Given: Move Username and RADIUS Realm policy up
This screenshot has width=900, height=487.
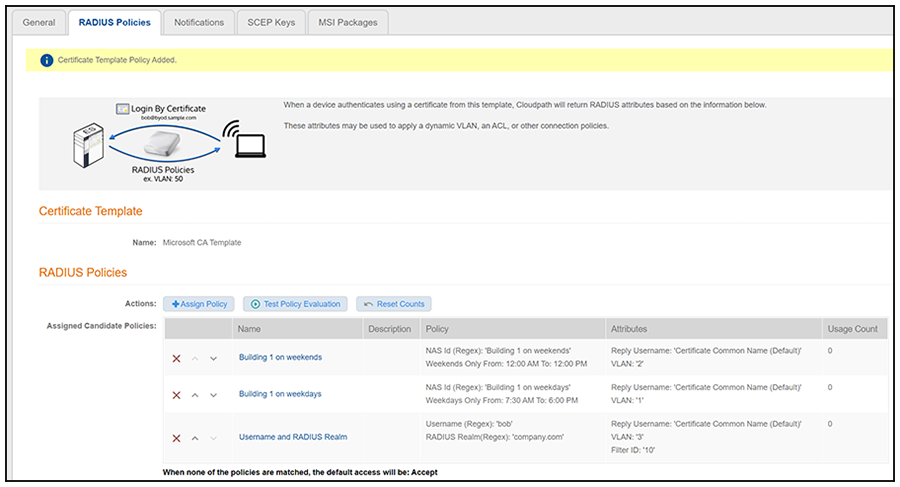Looking at the screenshot, I should (x=195, y=438).
